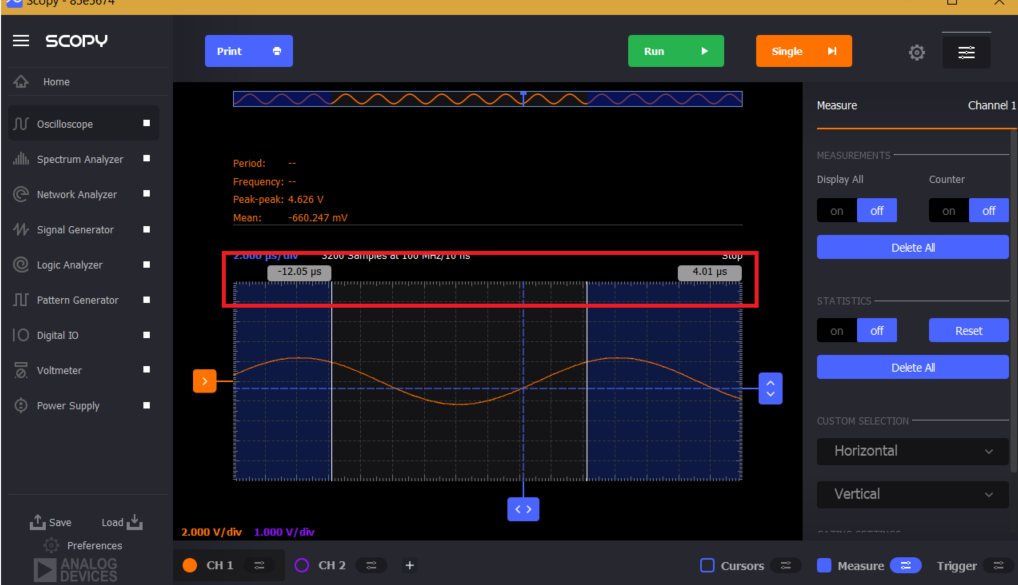Toggle the Logic Analyzer run square button

click(146, 264)
